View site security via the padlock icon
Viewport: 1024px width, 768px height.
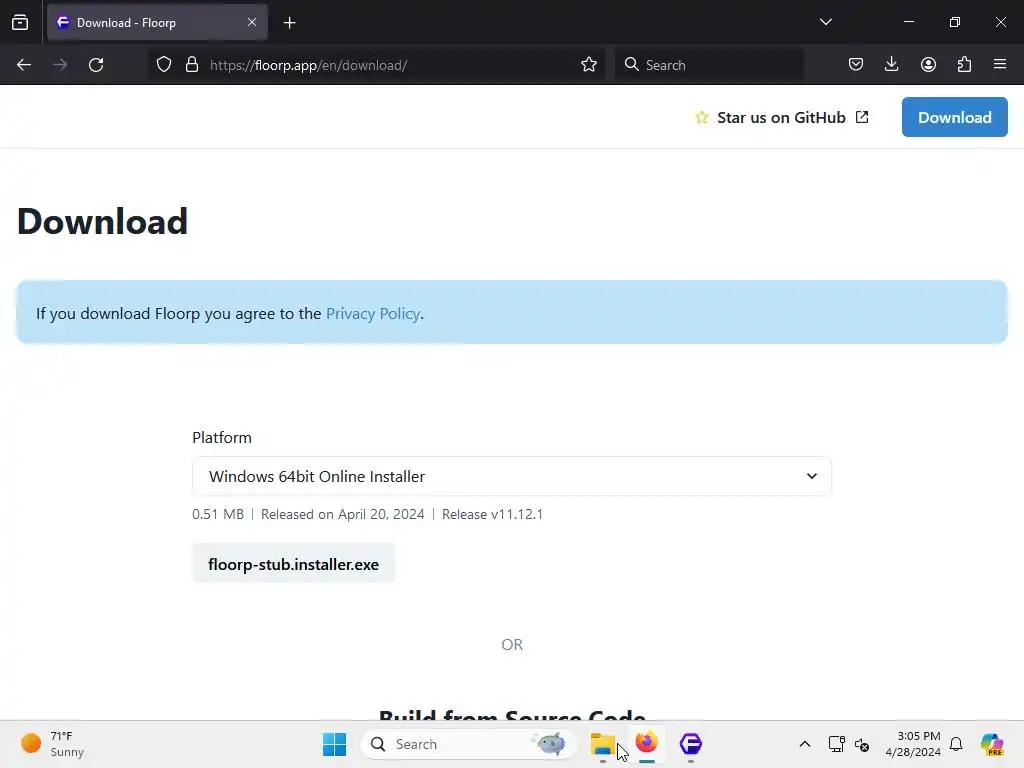coord(191,65)
